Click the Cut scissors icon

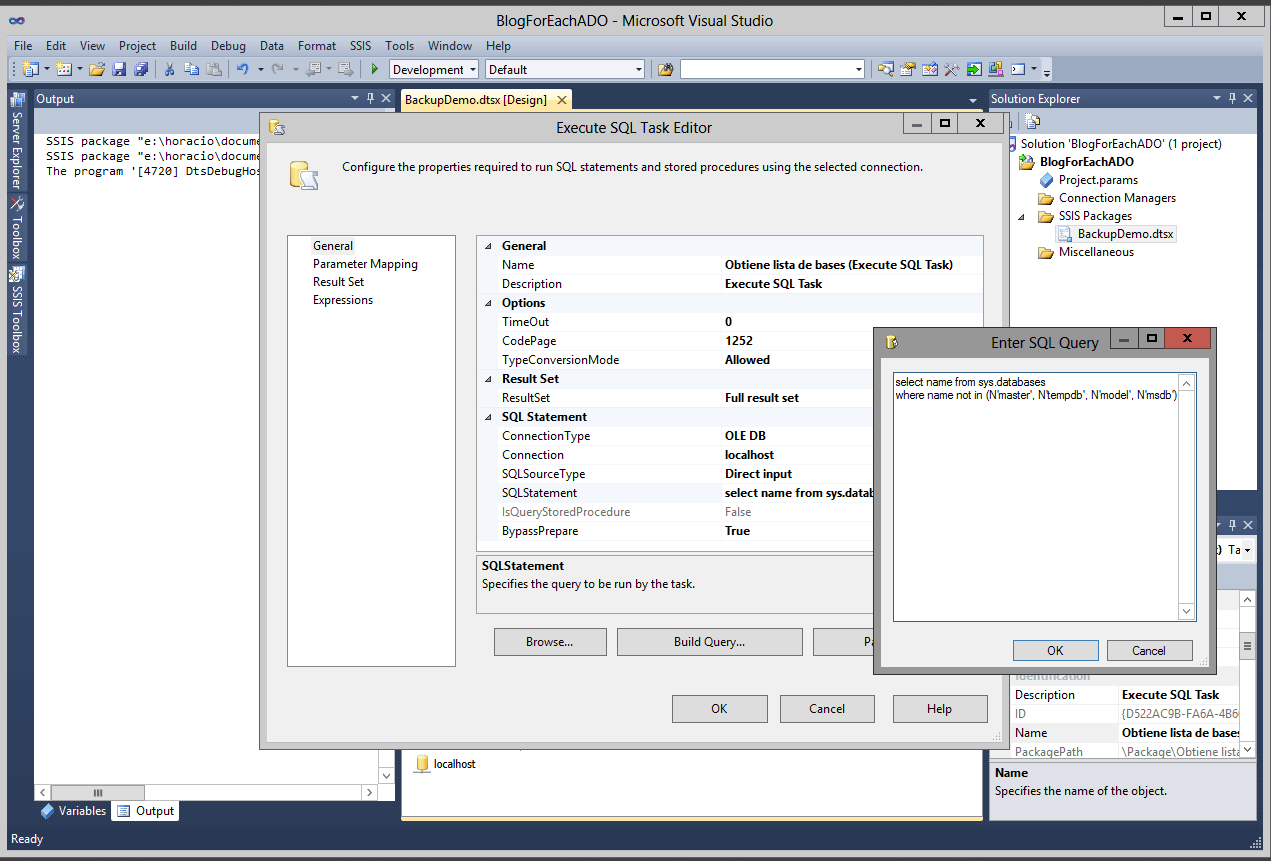click(170, 69)
